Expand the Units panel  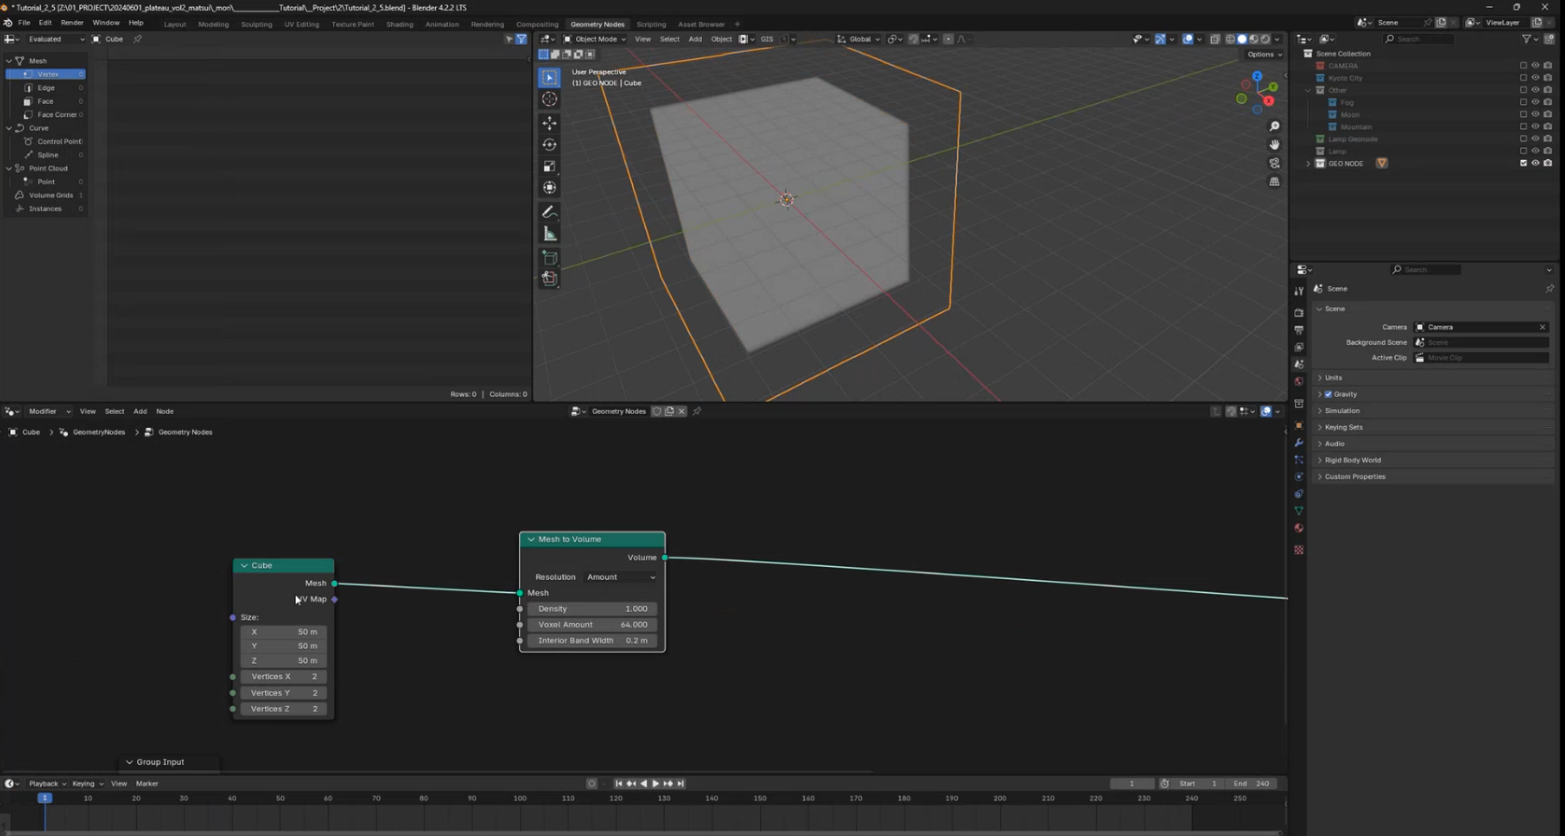coord(1333,378)
